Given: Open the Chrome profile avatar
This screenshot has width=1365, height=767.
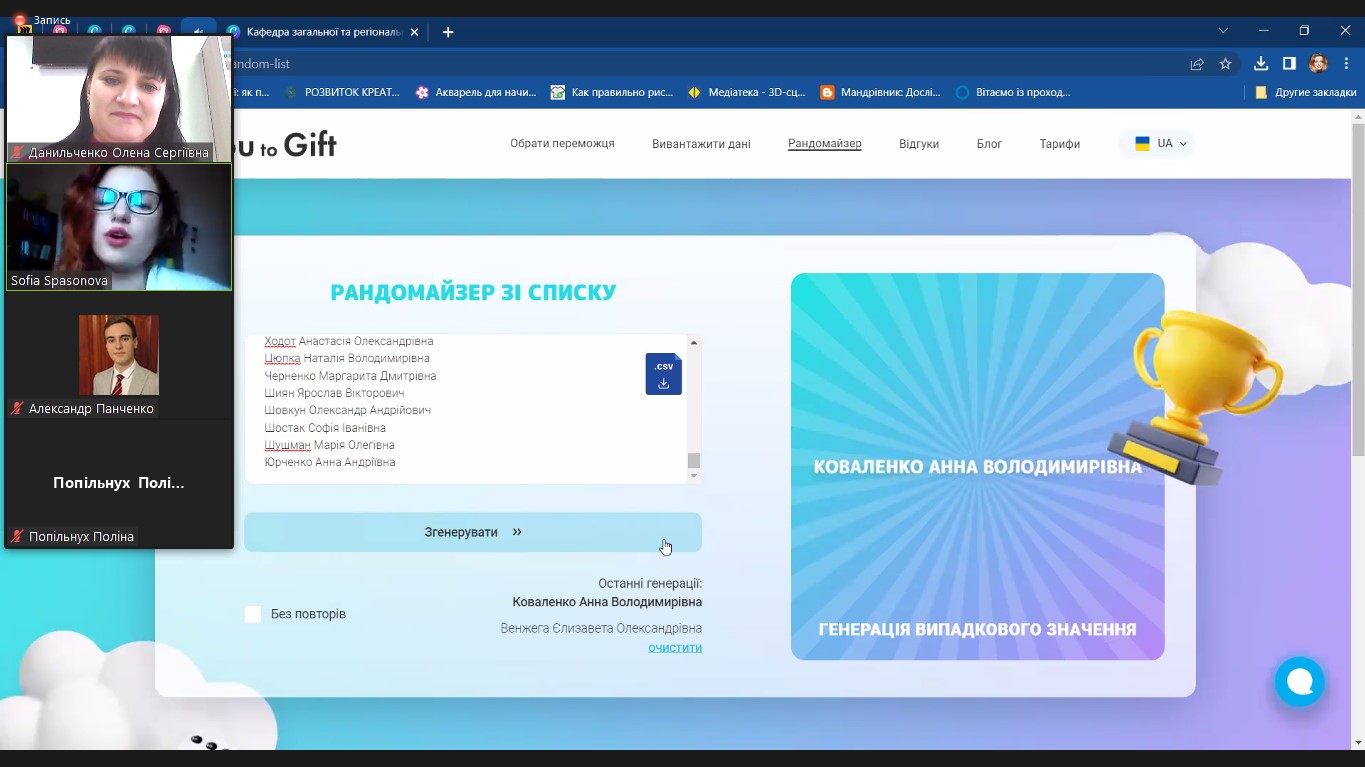Looking at the screenshot, I should [x=1318, y=64].
